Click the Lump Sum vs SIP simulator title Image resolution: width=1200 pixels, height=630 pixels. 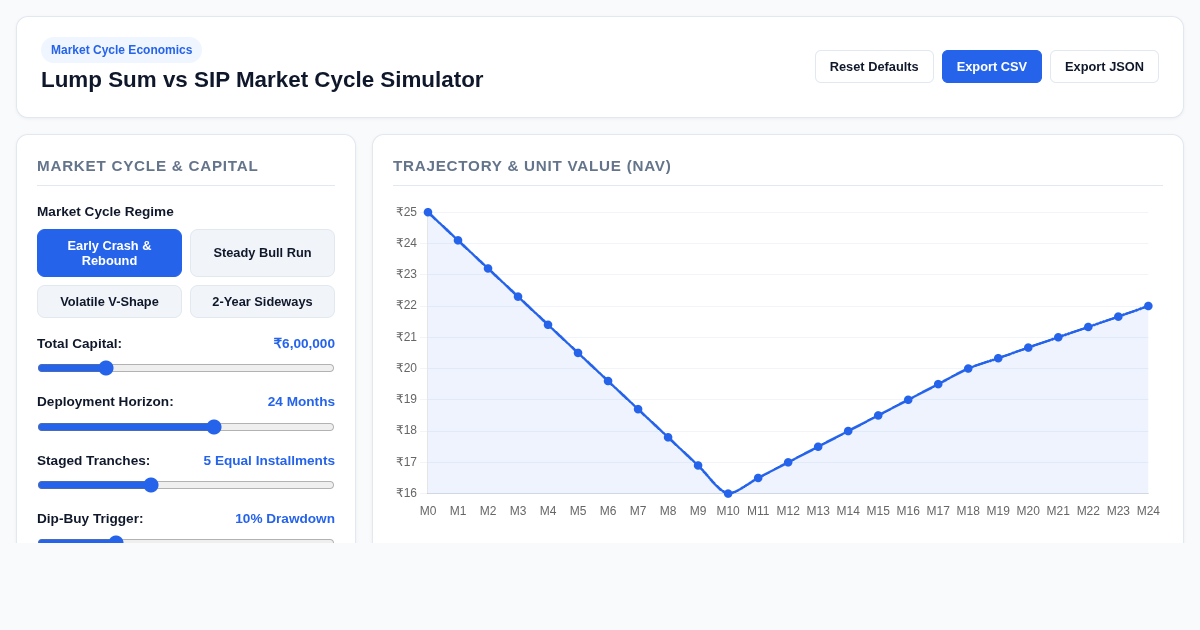pos(262,80)
